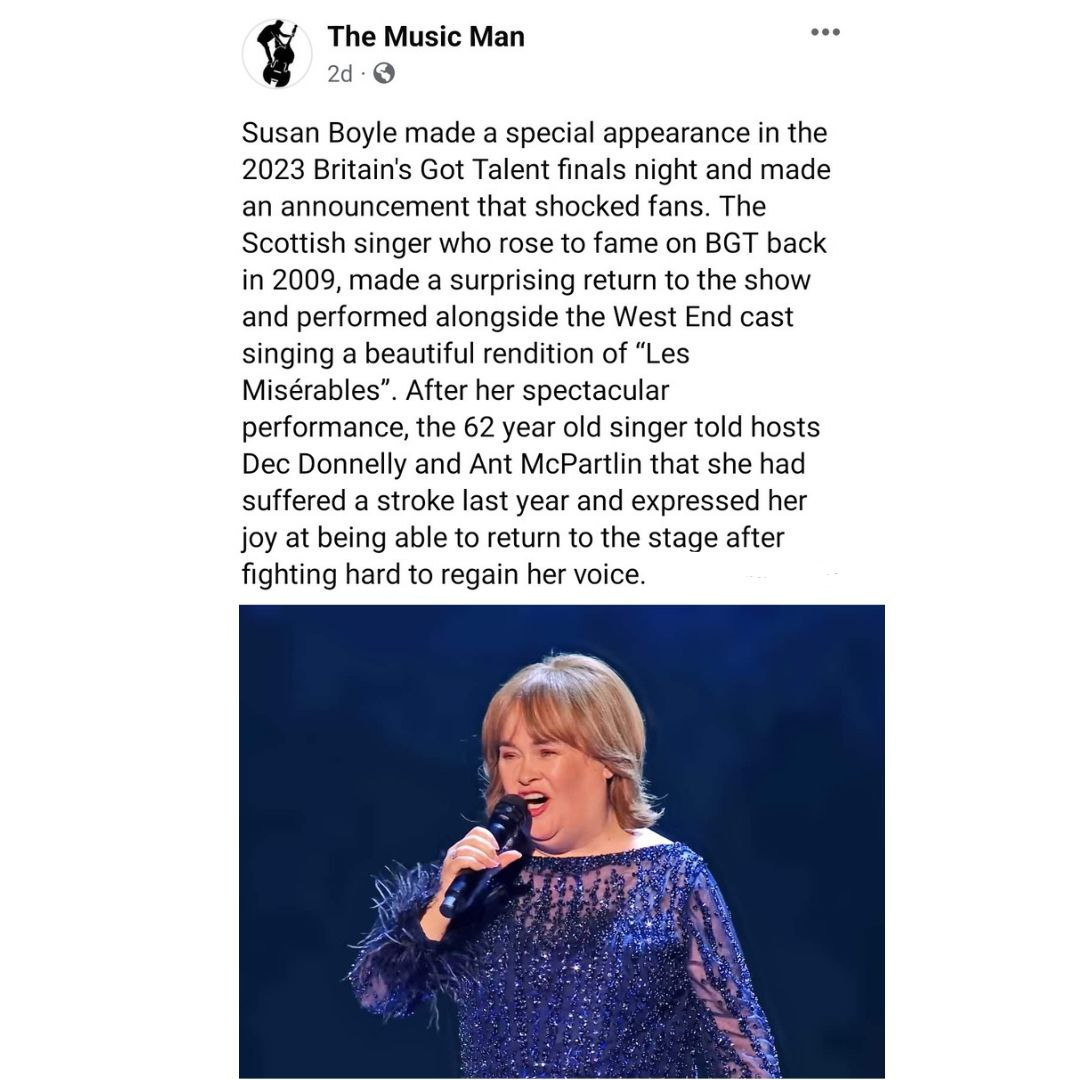Screen dimensions: 1080x1080
Task: Open The Music Man page name link
Action: (425, 37)
